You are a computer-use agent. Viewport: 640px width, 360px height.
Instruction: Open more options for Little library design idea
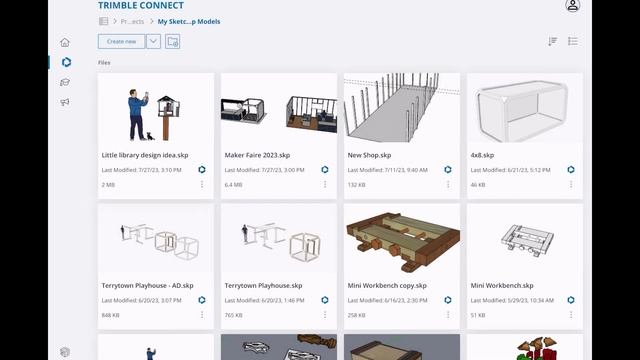pyautogui.click(x=202, y=184)
